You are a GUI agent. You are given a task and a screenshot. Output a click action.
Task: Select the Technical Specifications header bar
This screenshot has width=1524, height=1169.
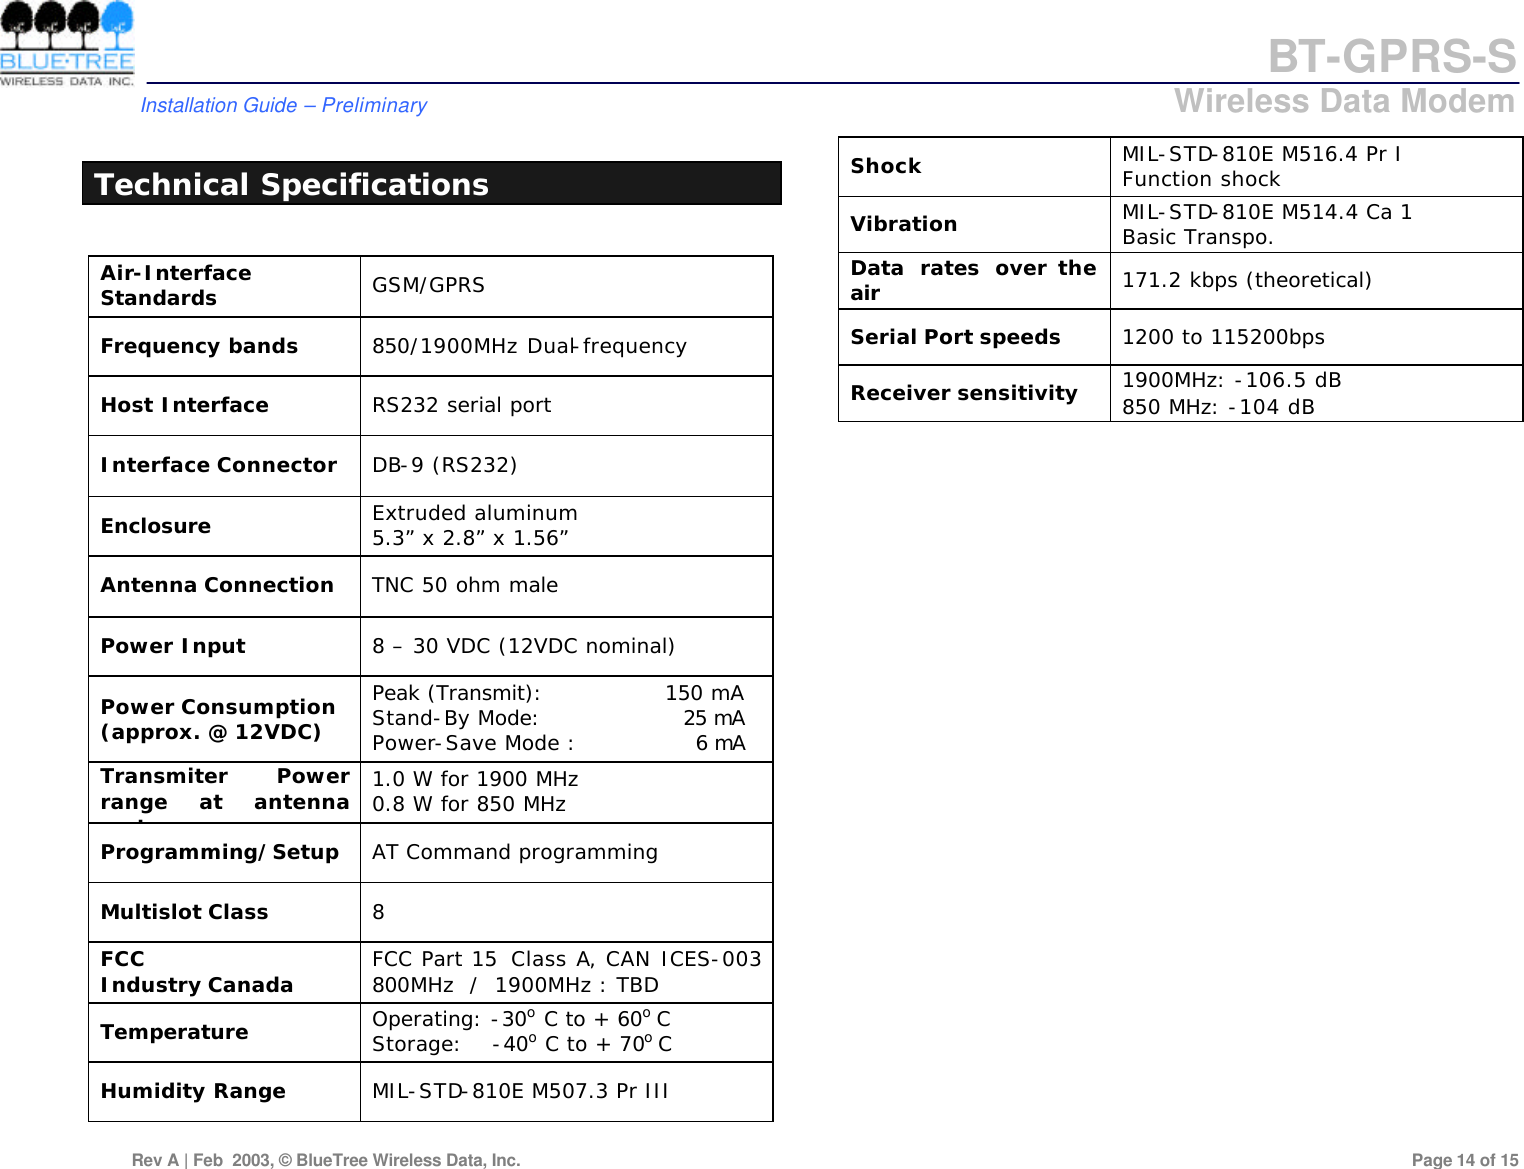432,183
